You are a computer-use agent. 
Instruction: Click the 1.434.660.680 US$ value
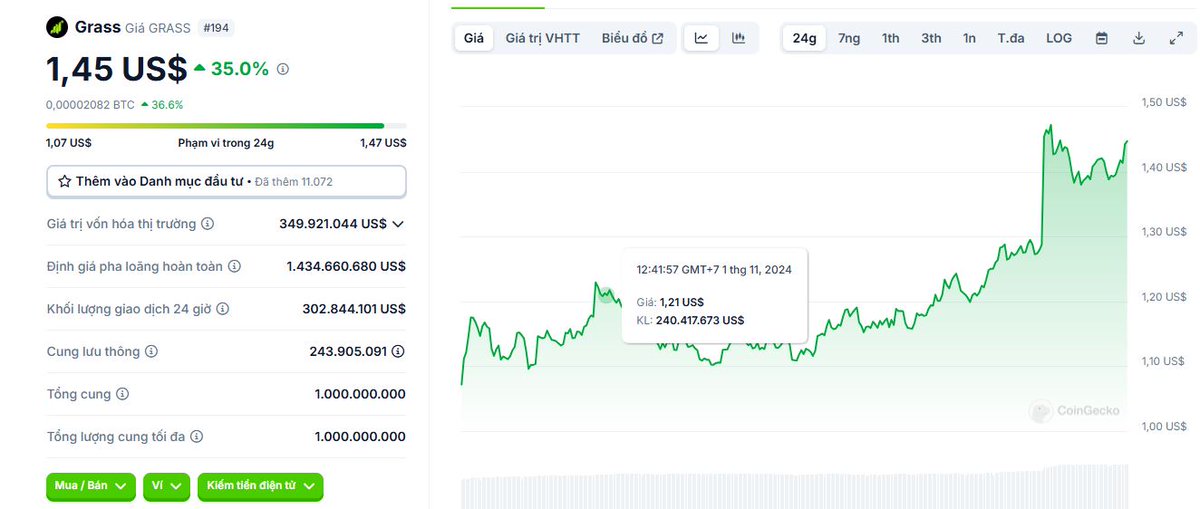pos(346,267)
